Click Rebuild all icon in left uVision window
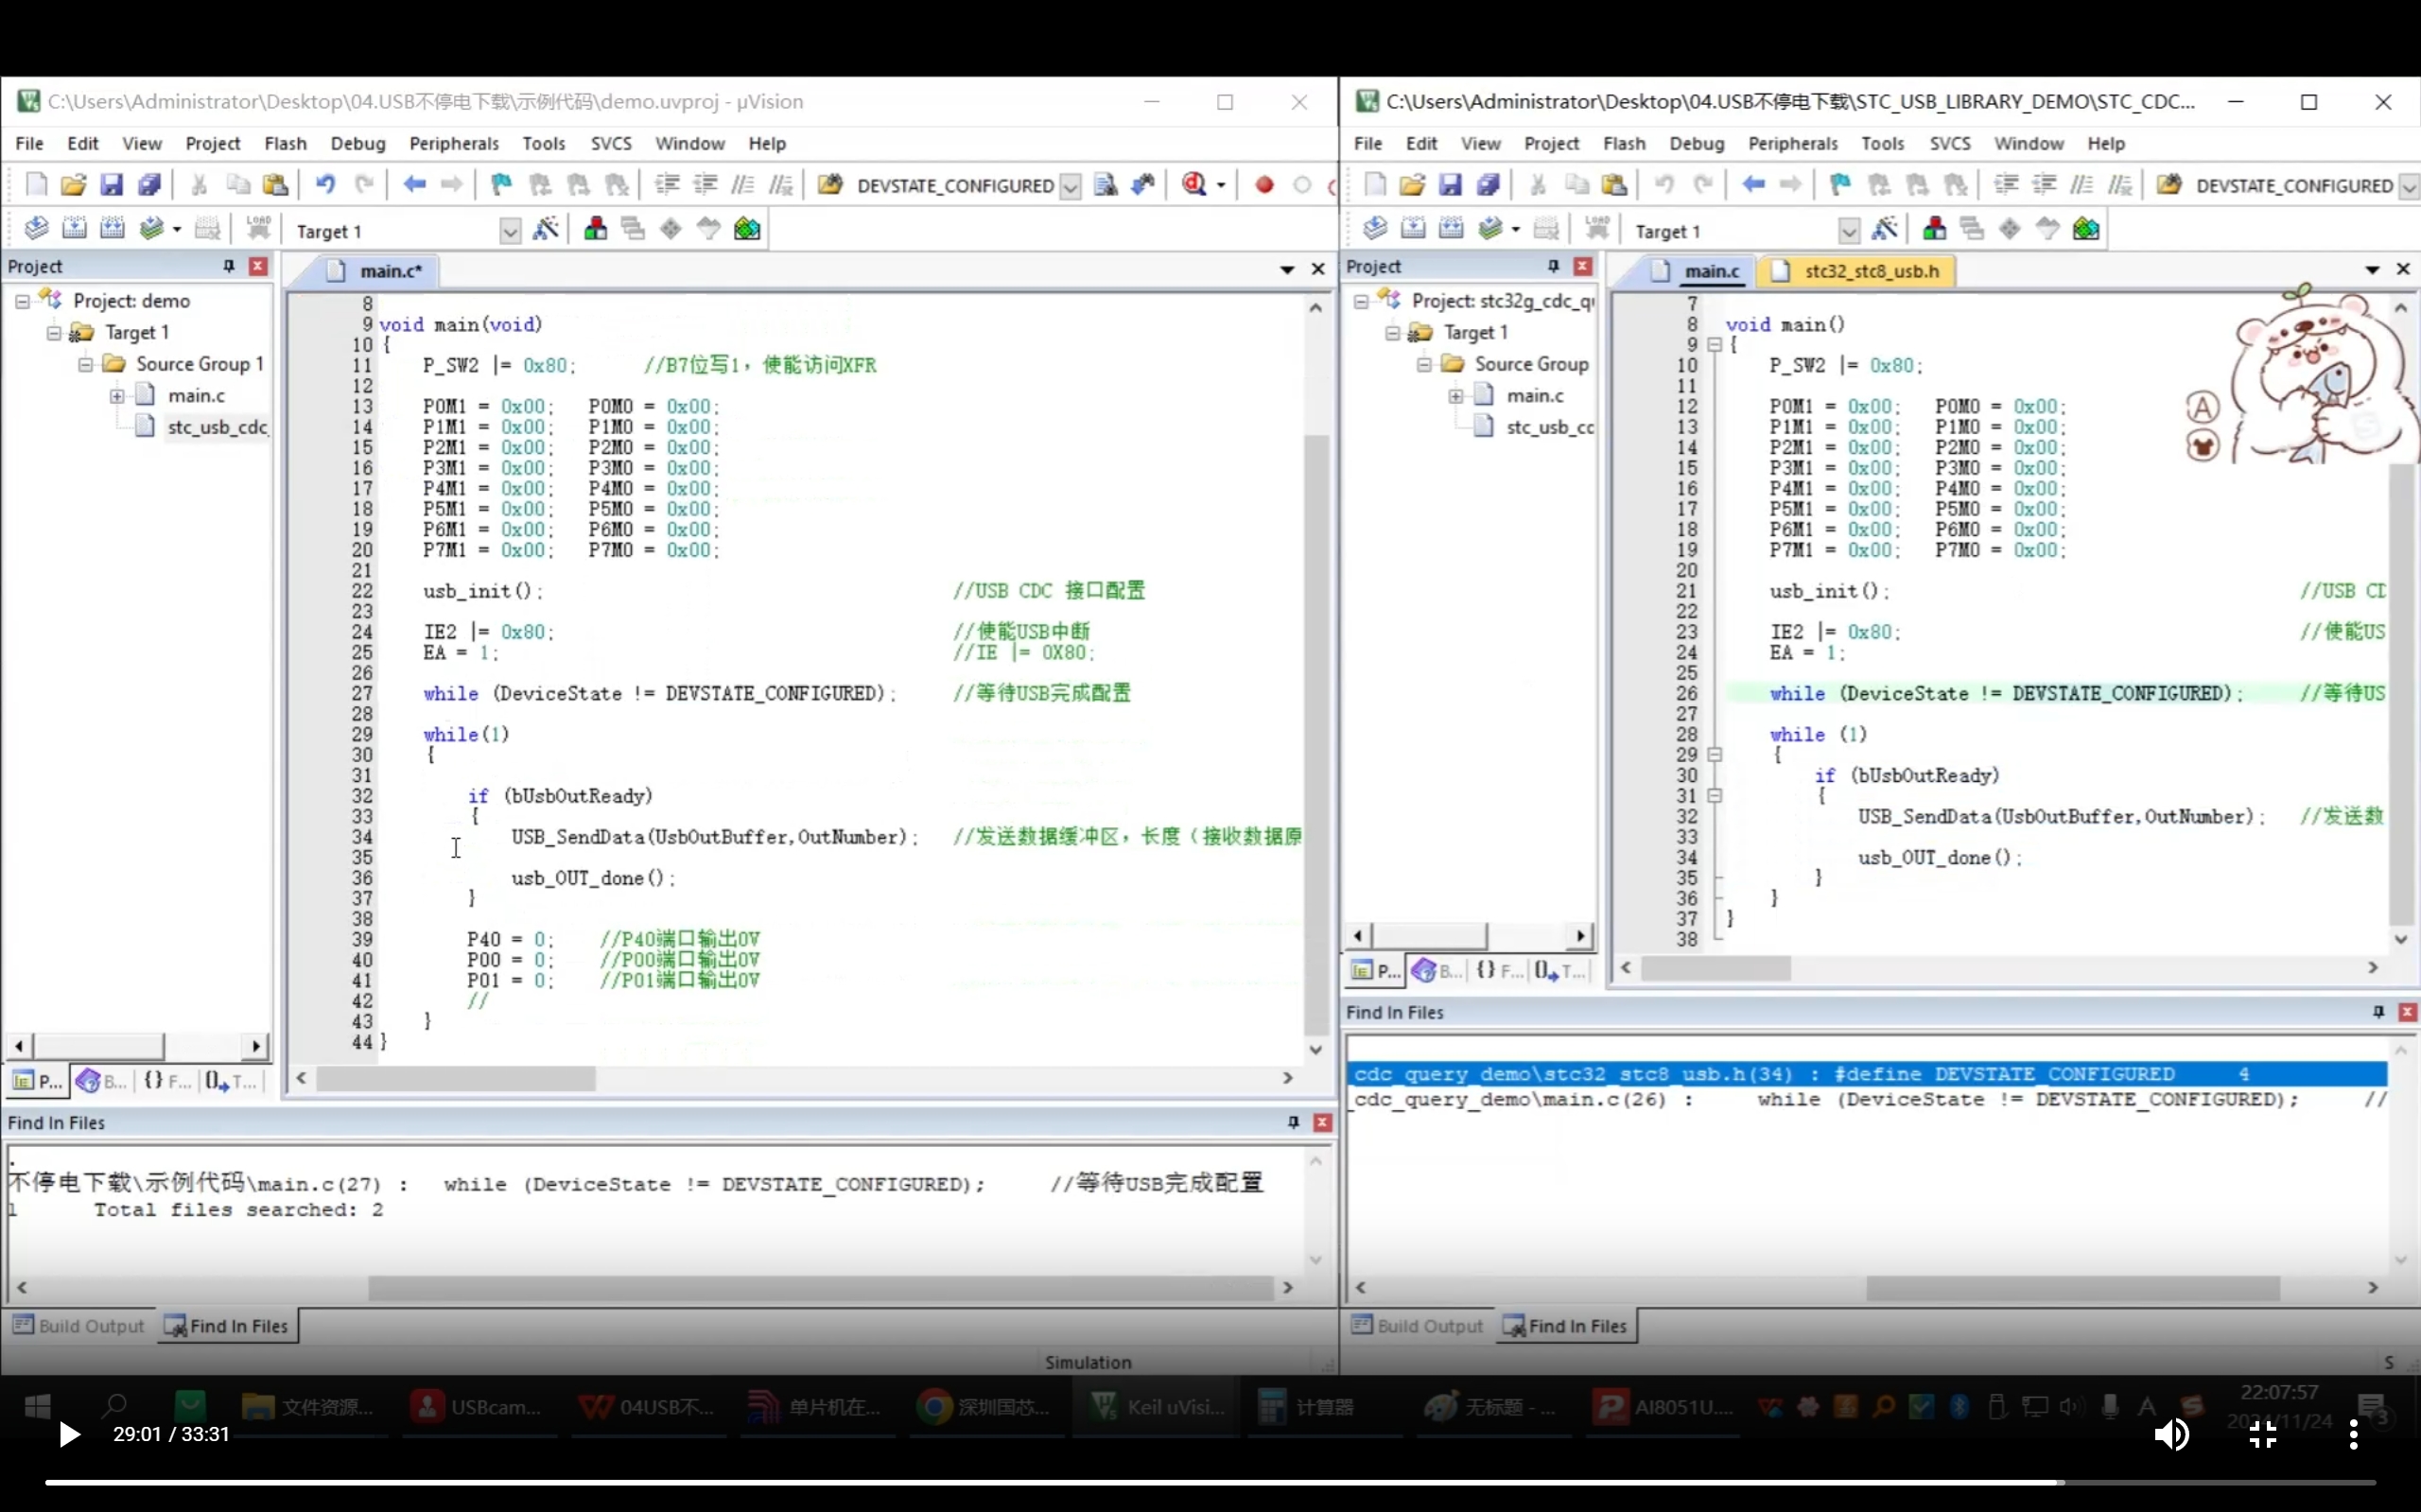The height and width of the screenshot is (1512, 2421). 112,230
